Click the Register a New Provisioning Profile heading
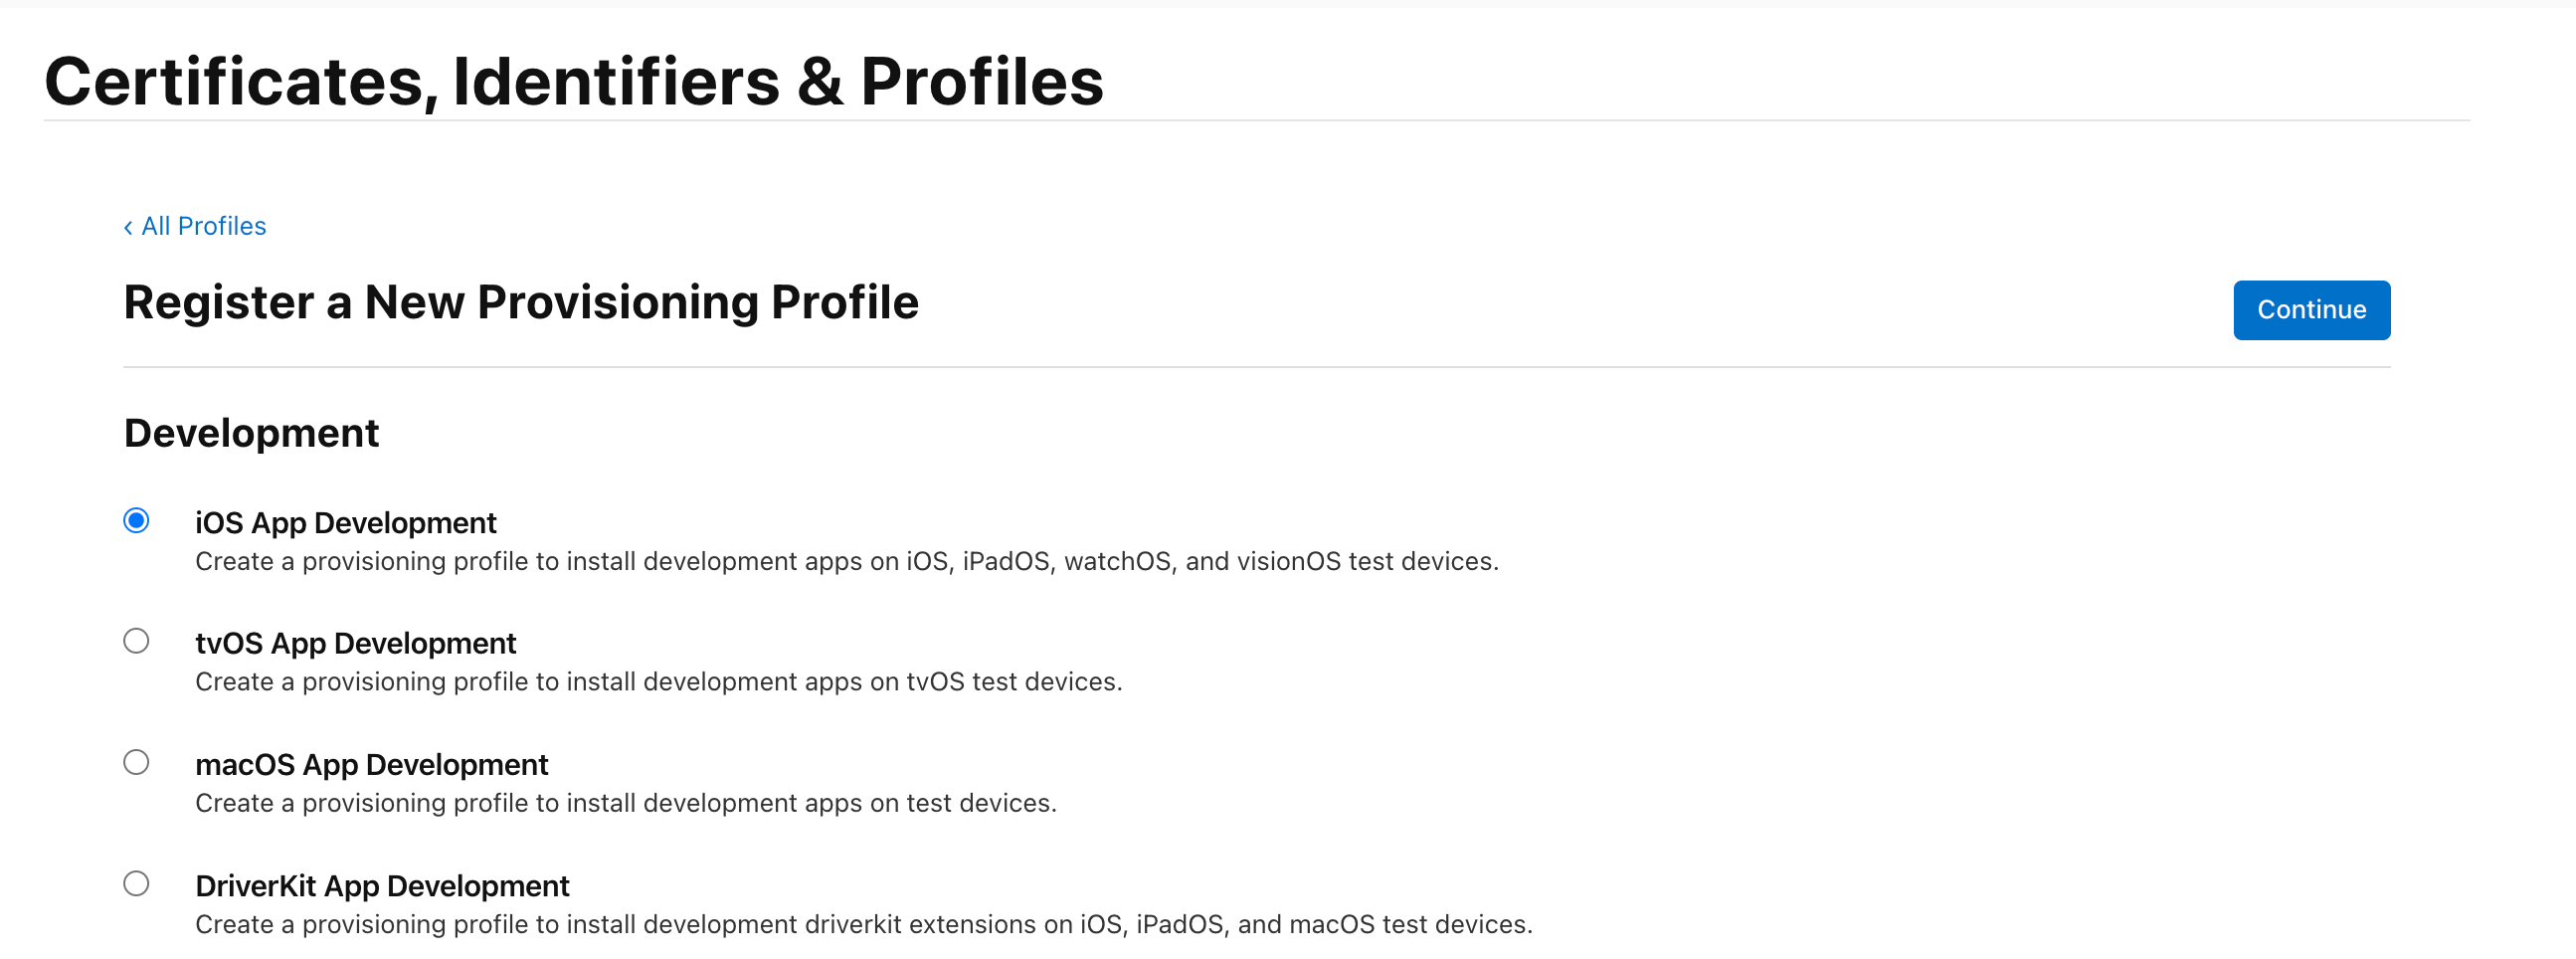Viewport: 2576px width, 959px height. pyautogui.click(x=520, y=302)
